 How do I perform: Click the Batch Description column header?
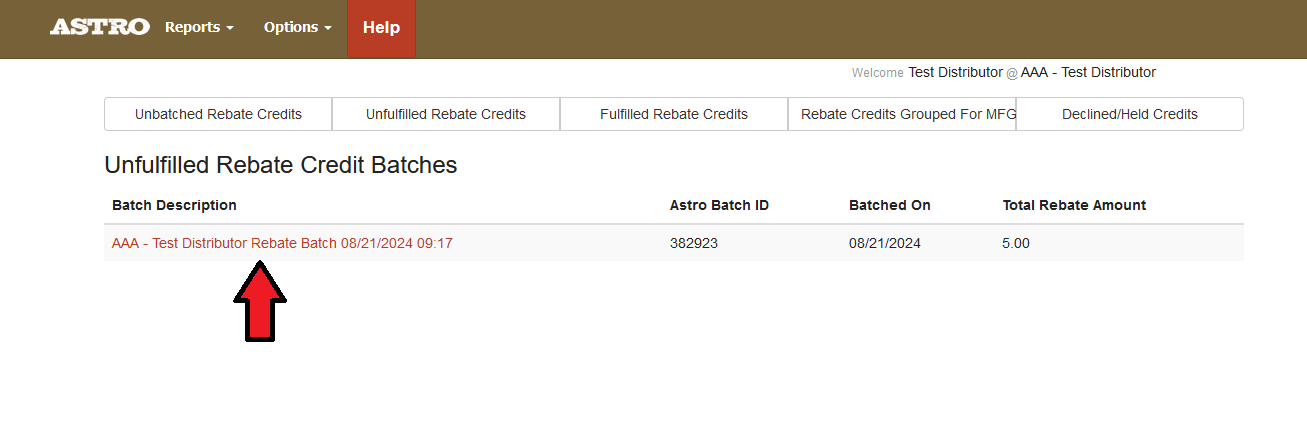174,205
